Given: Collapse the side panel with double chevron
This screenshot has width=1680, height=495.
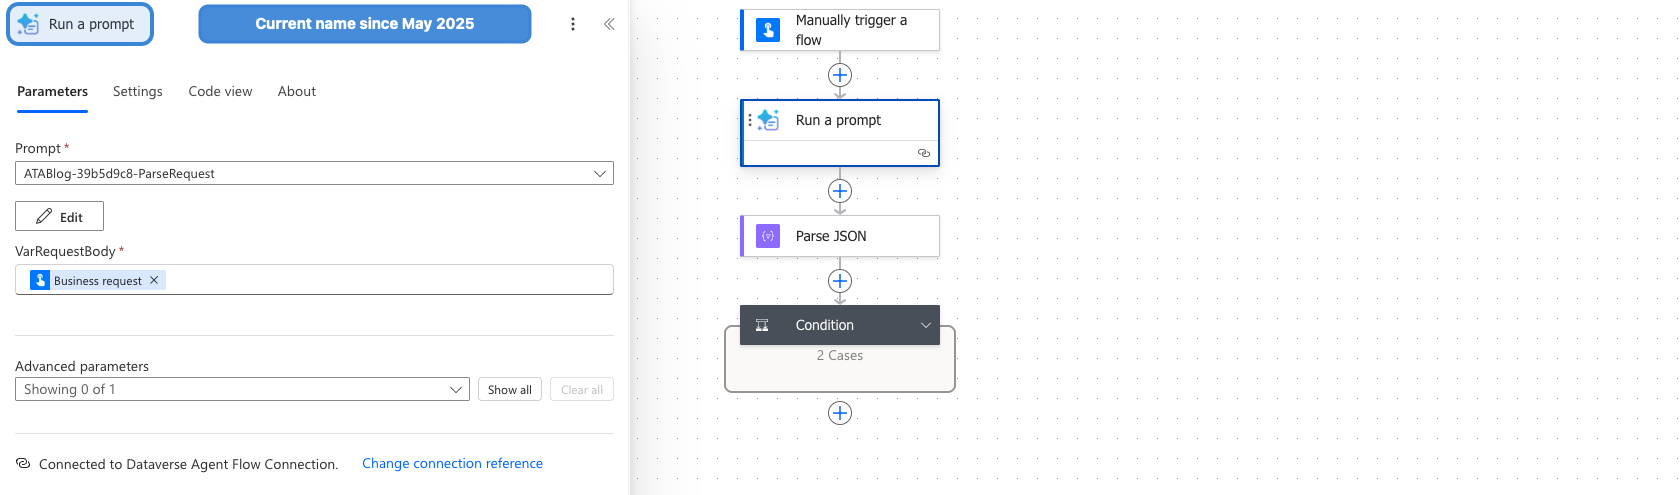Looking at the screenshot, I should (x=609, y=24).
